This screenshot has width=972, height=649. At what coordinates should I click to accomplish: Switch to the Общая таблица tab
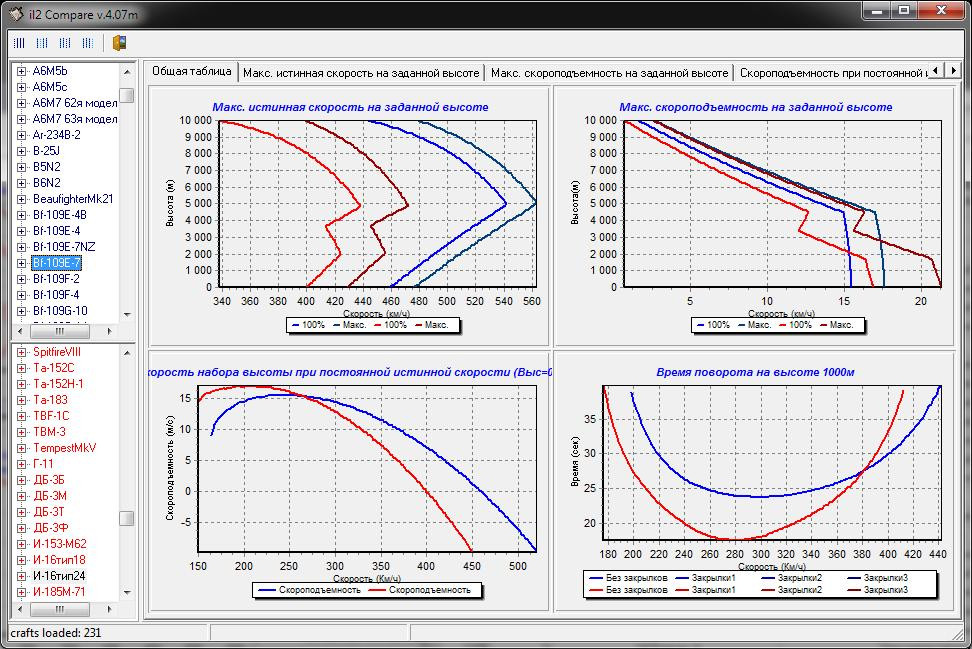coord(194,72)
